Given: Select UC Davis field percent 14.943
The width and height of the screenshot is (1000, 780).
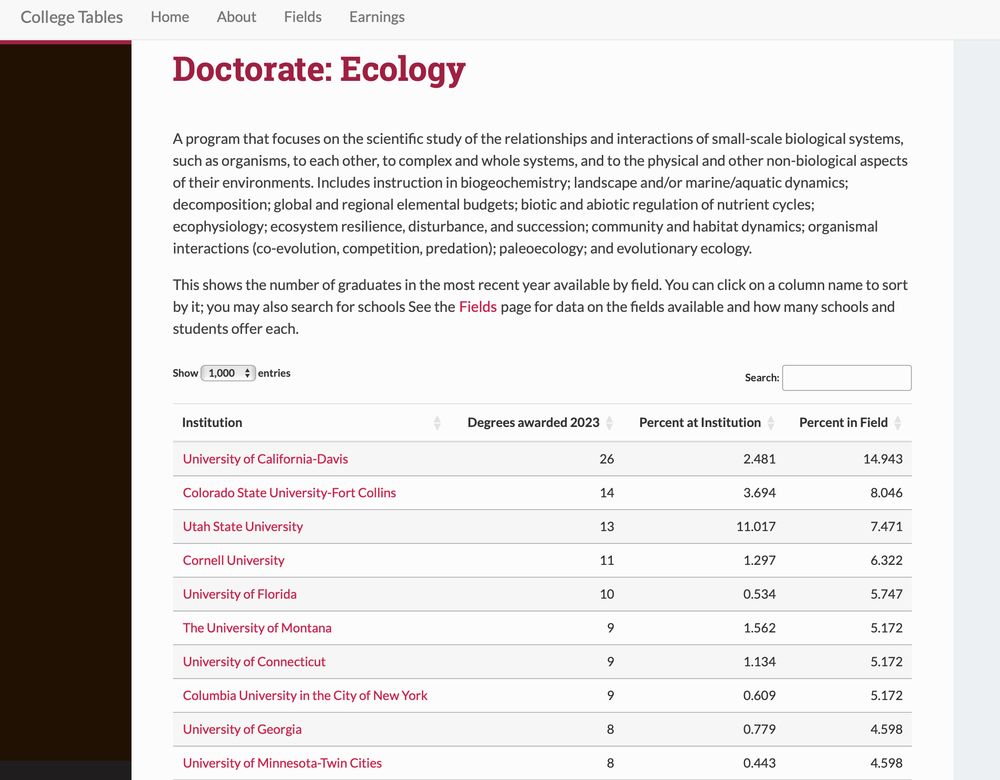Looking at the screenshot, I should click(x=883, y=459).
